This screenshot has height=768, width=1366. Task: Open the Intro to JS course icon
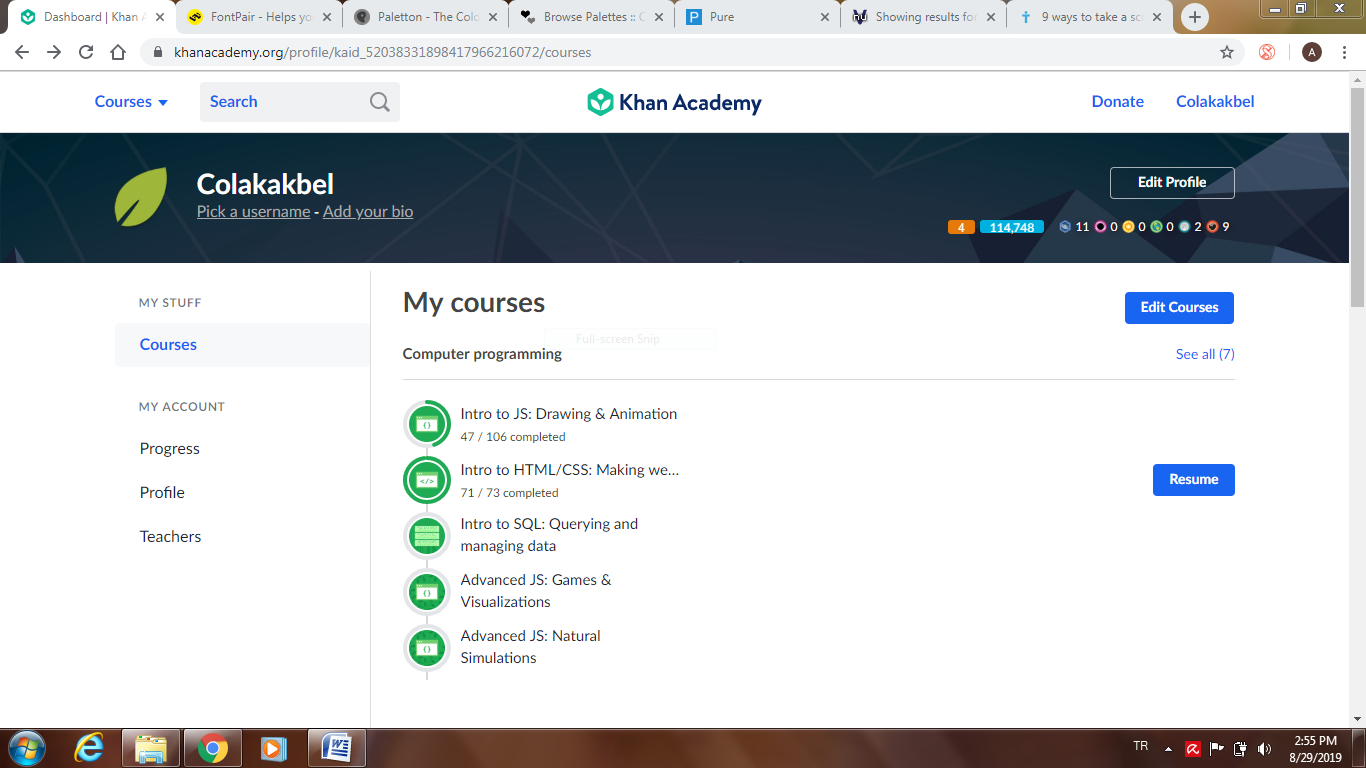pyautogui.click(x=427, y=424)
